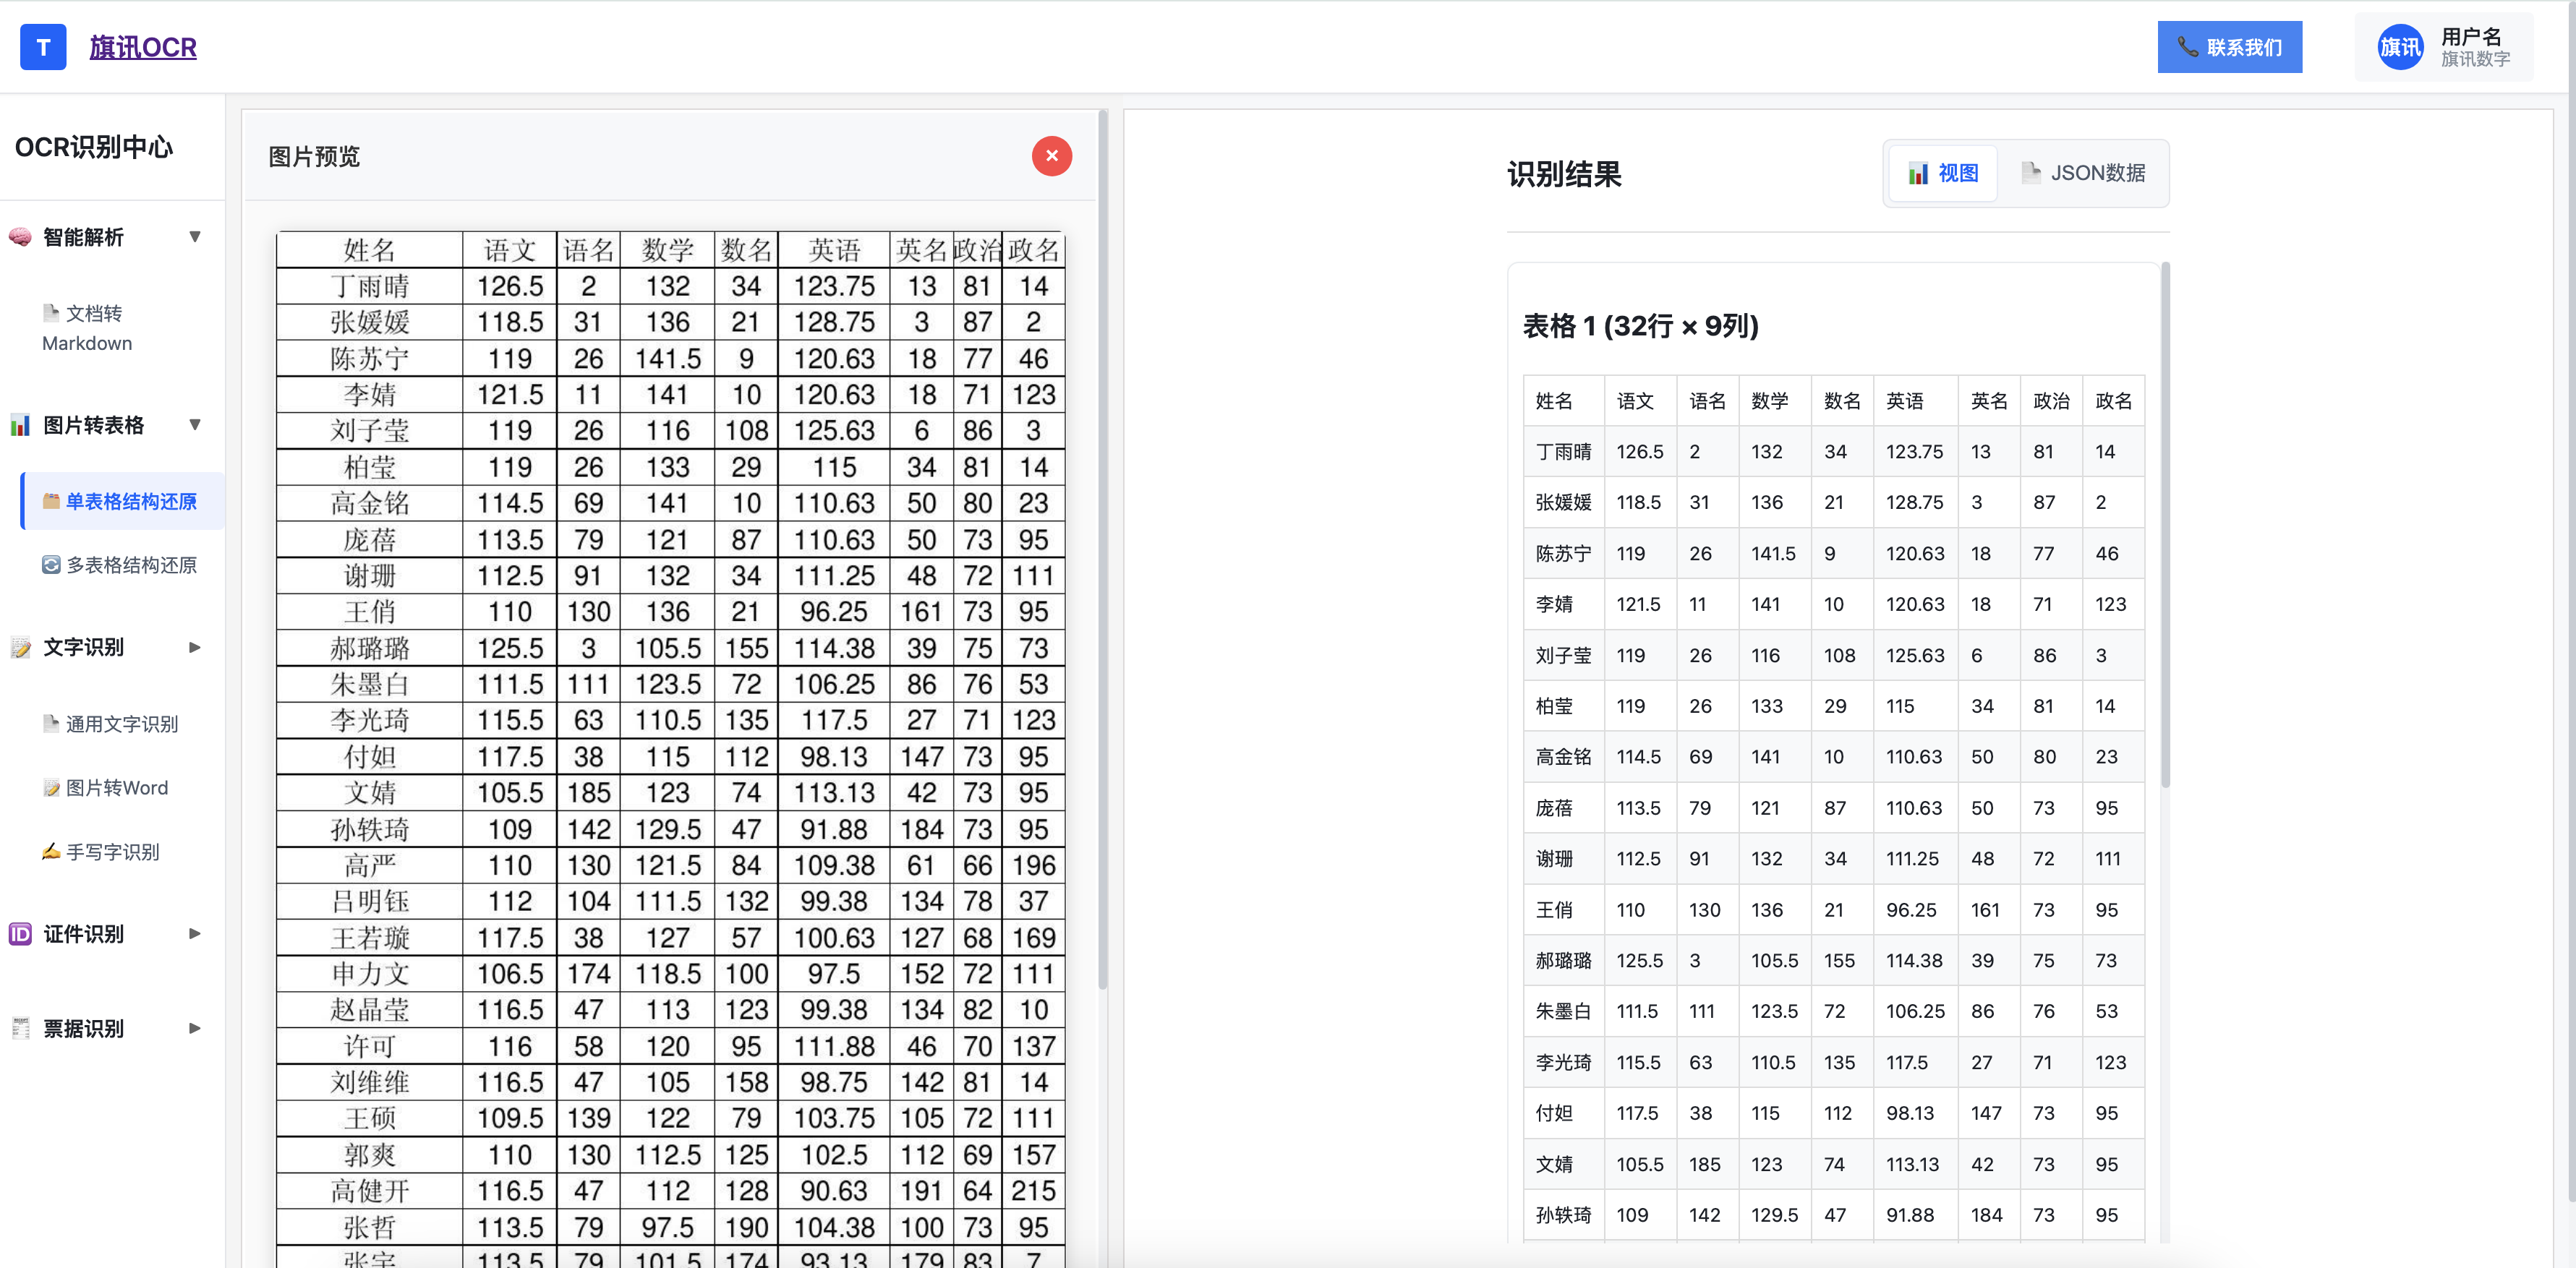Viewport: 2576px width, 1268px height.
Task: Expand the 票据识别 section arrow
Action: pos(195,1028)
